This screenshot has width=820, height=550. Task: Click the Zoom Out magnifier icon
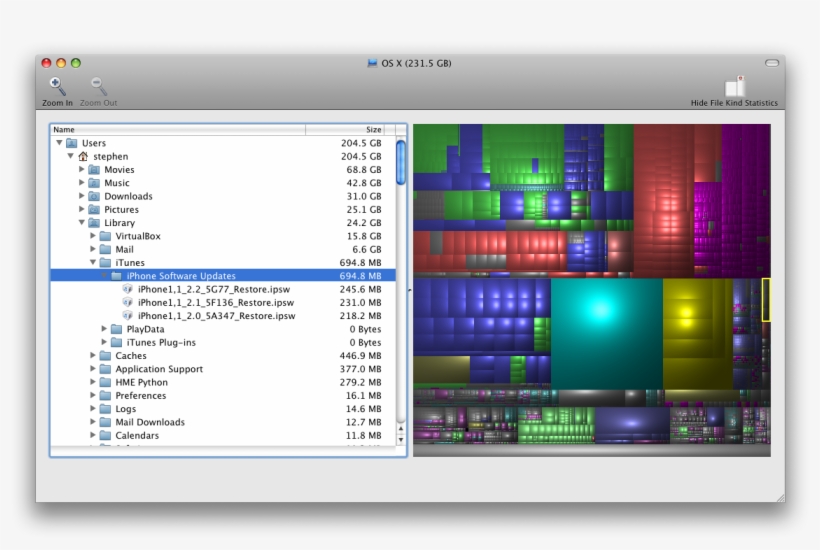[98, 86]
